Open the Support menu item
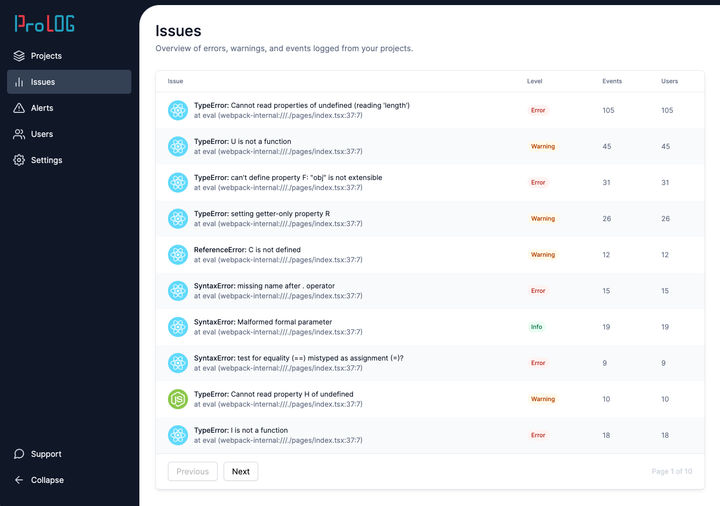The height and width of the screenshot is (506, 720). pyautogui.click(x=46, y=454)
